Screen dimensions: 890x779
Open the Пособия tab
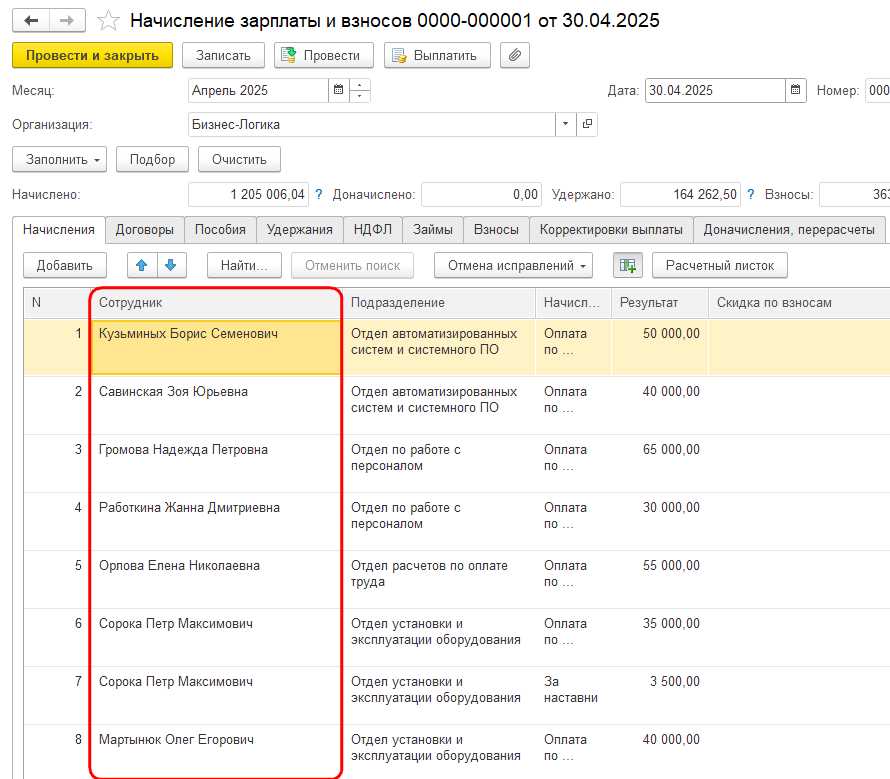click(220, 229)
